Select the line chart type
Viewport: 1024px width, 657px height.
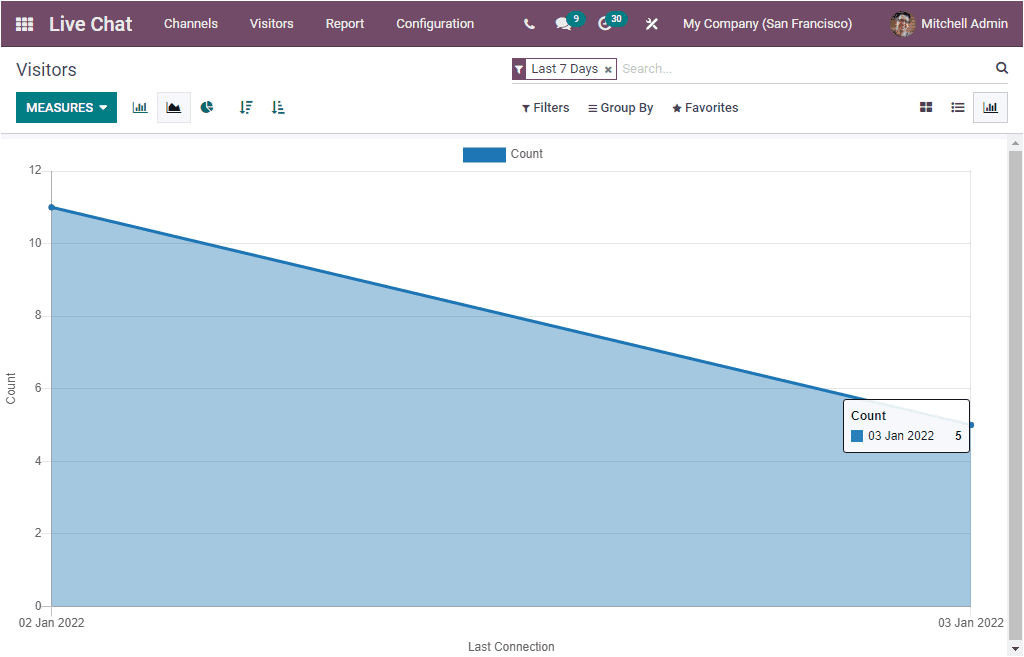(x=173, y=107)
